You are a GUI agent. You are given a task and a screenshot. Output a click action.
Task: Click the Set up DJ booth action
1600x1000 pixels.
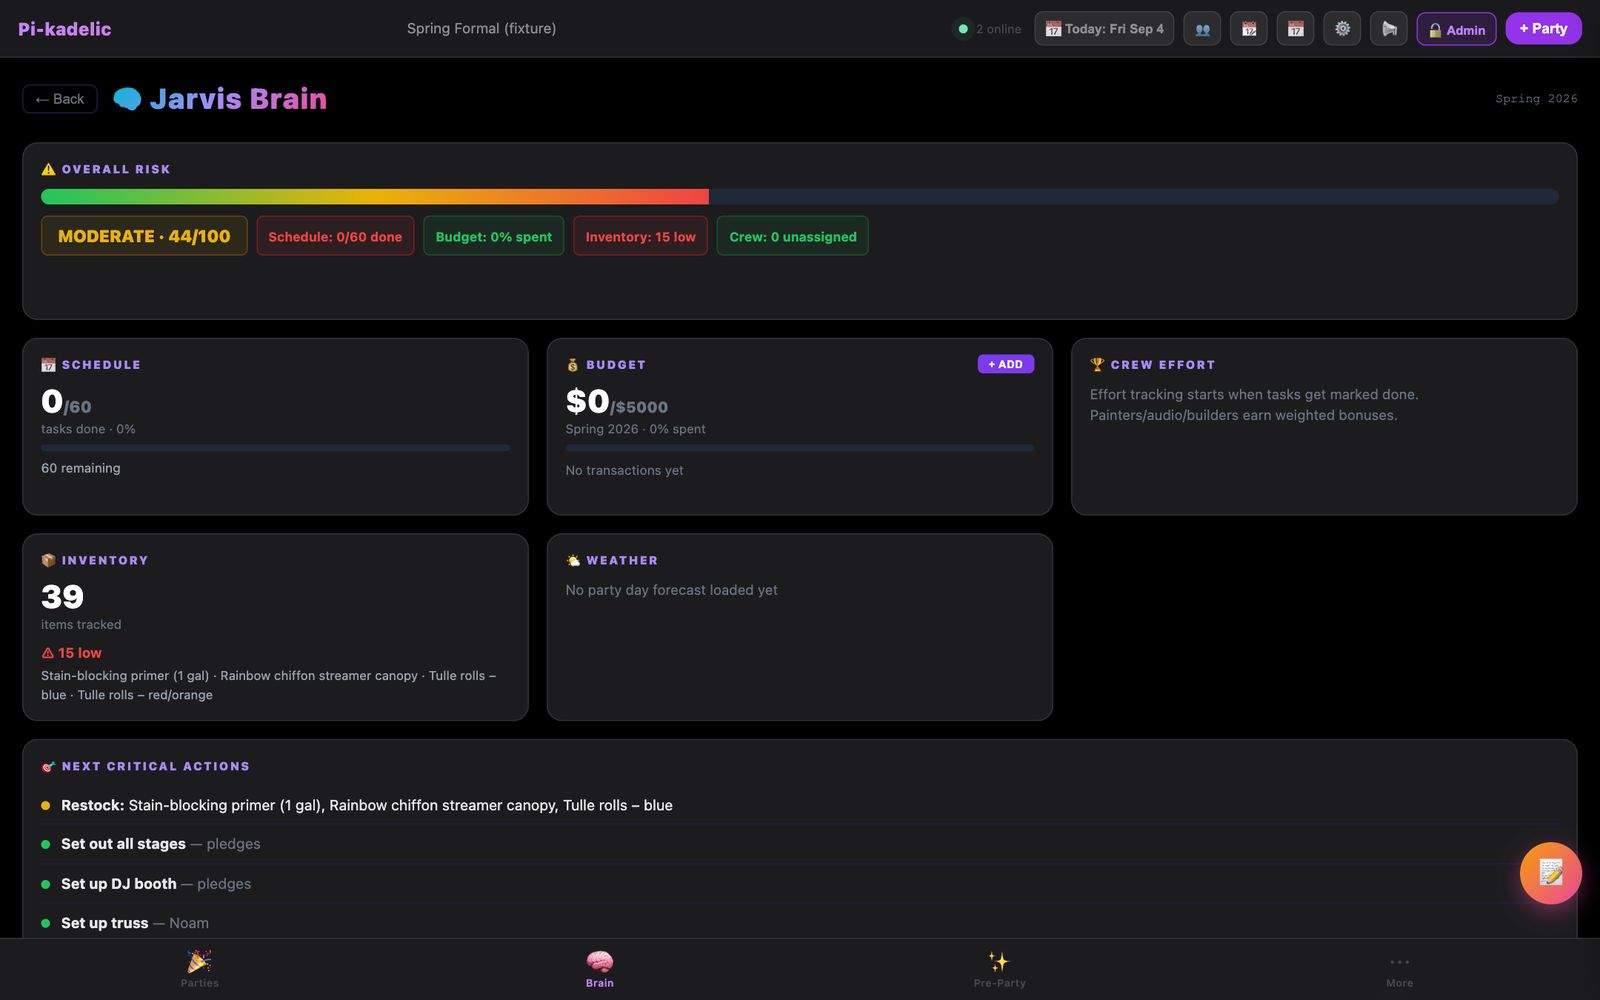pyautogui.click(x=800, y=884)
